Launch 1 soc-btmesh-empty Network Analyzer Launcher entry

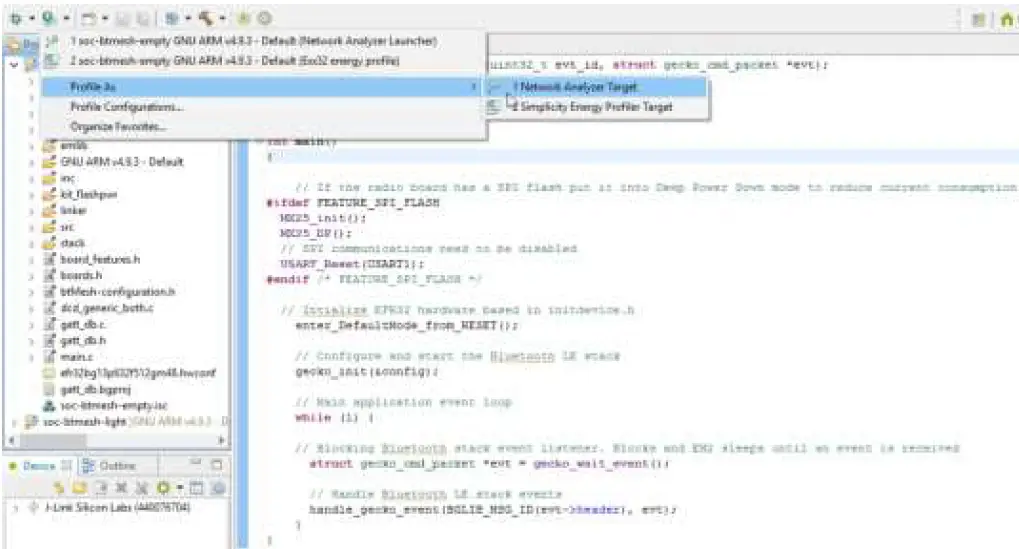tap(264, 41)
